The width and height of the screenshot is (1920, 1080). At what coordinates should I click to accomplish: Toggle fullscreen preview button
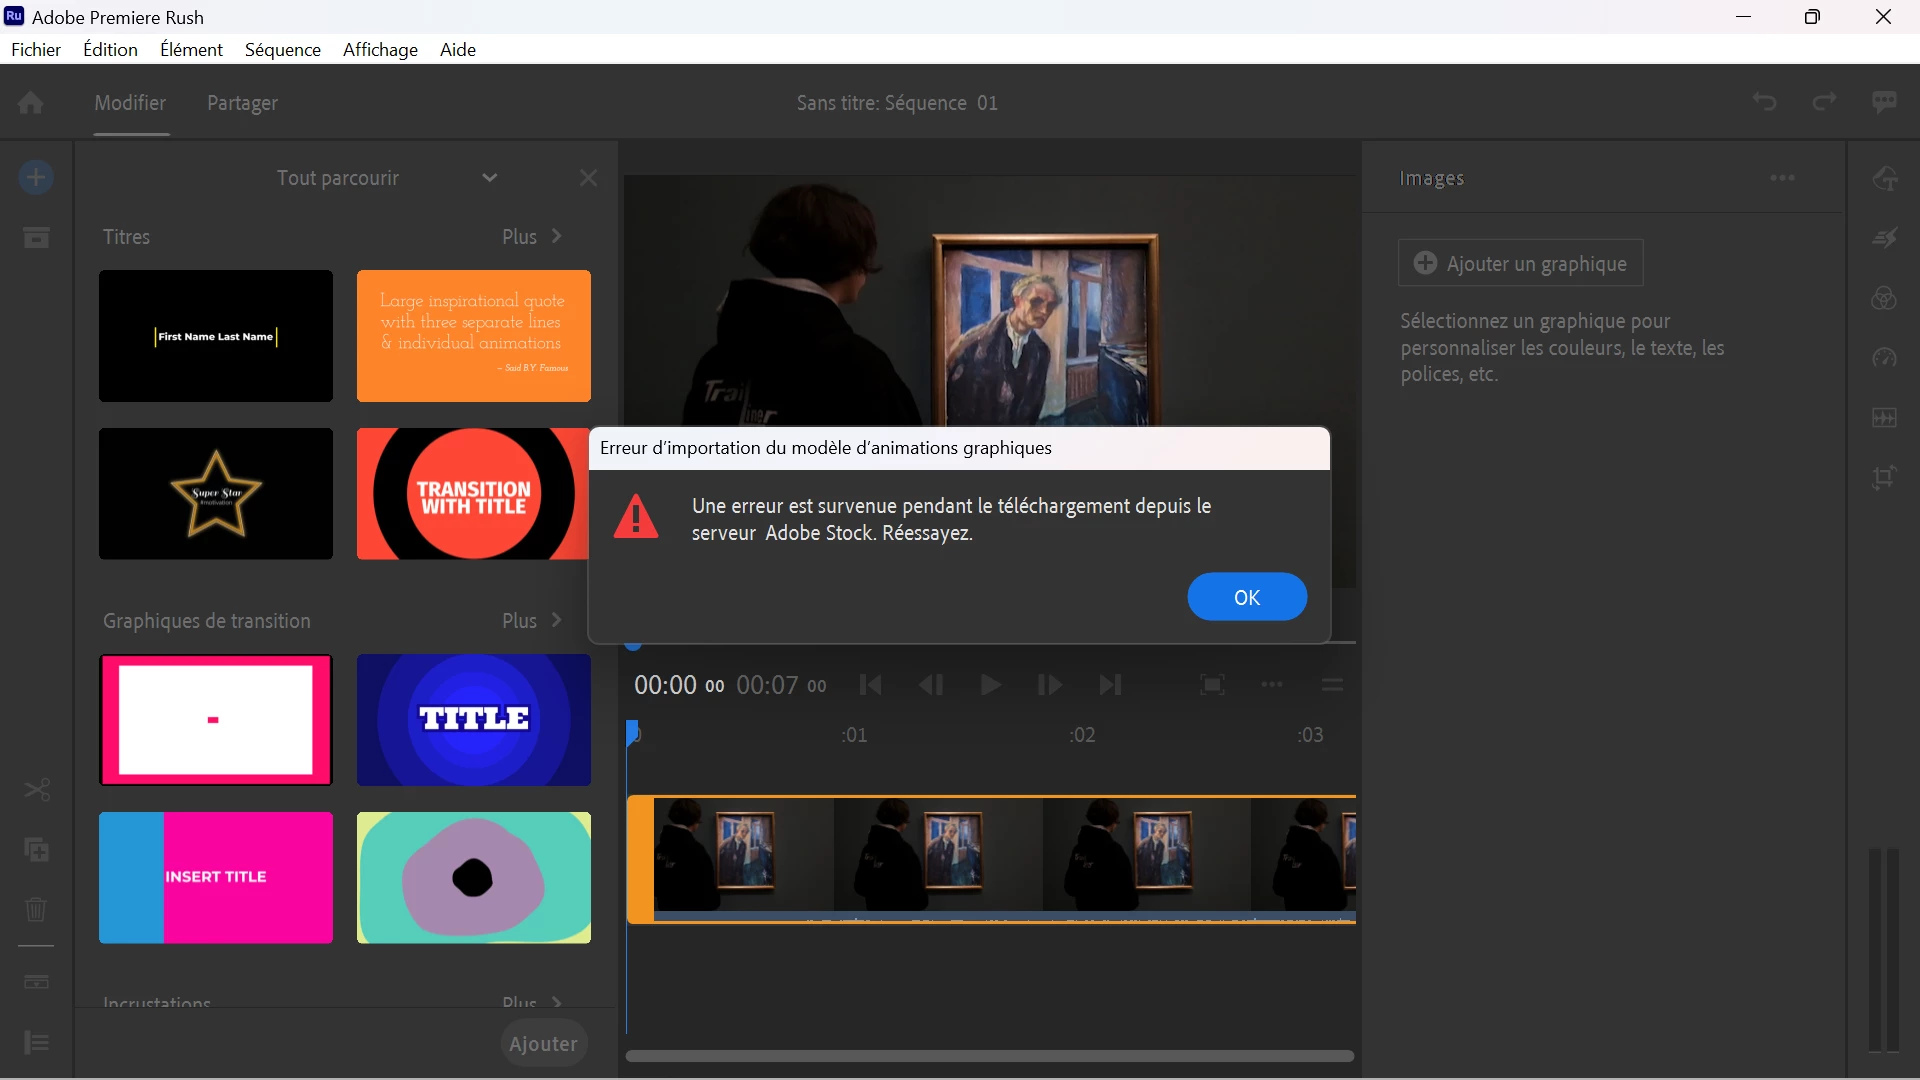coord(1212,685)
